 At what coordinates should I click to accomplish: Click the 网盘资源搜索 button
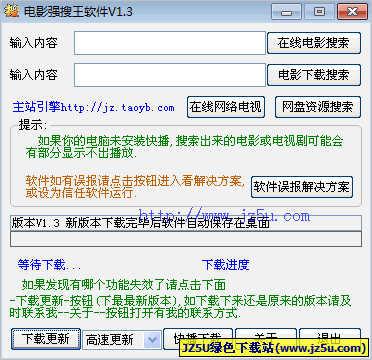coord(318,107)
